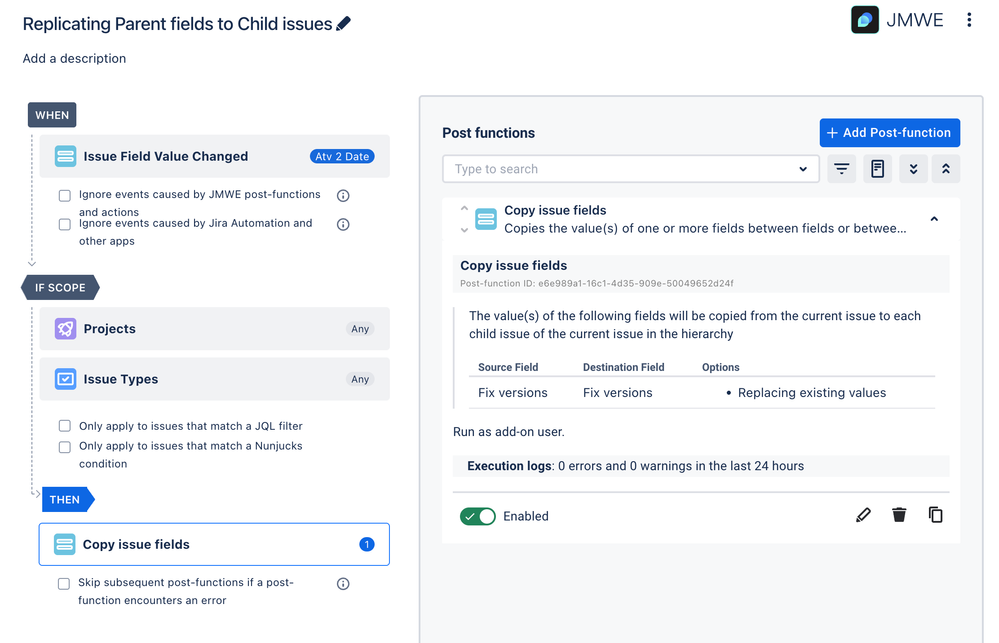Click the Copy issue fields icon in Post functions list
The height and width of the screenshot is (643, 999).
[486, 219]
